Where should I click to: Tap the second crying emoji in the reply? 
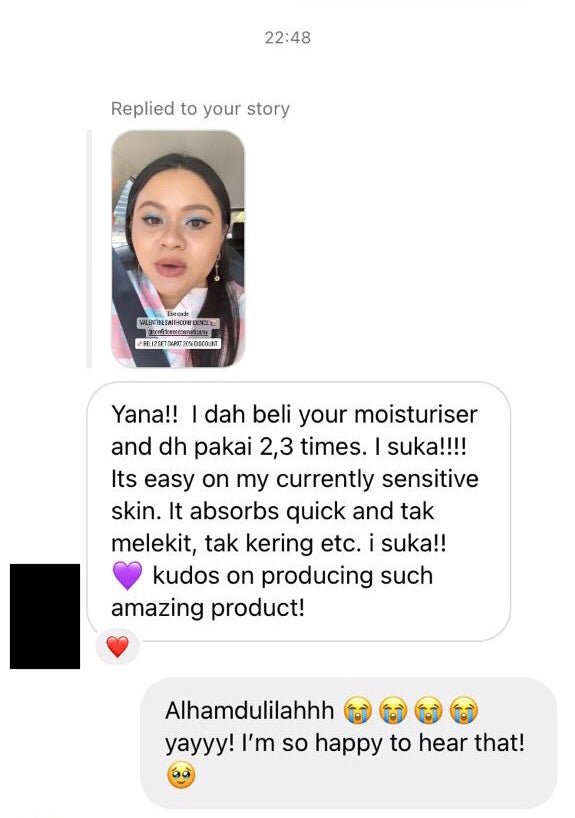pyautogui.click(x=393, y=711)
